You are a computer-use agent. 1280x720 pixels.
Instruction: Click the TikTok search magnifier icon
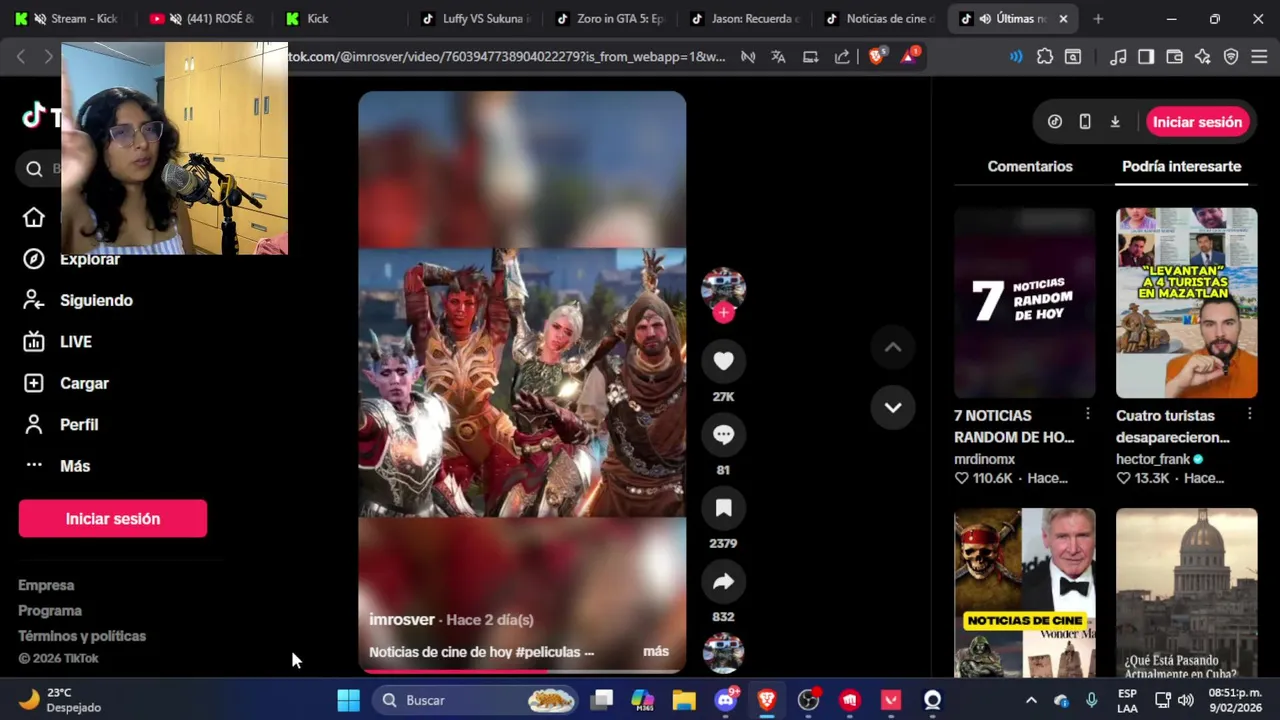35,169
